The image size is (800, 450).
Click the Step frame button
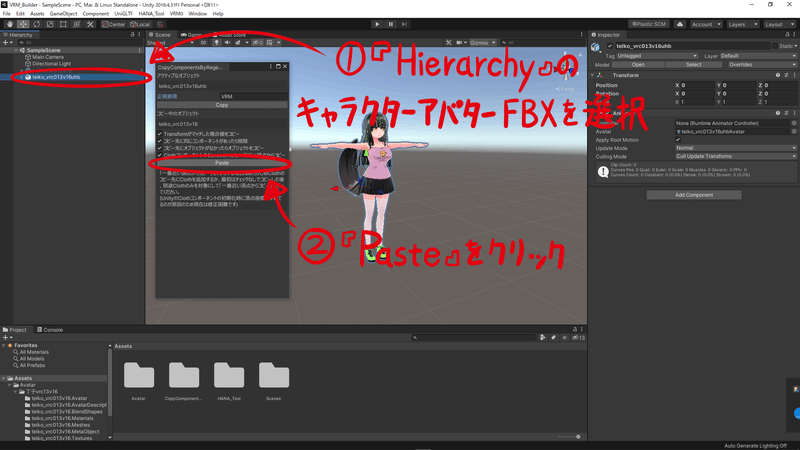tap(404, 24)
